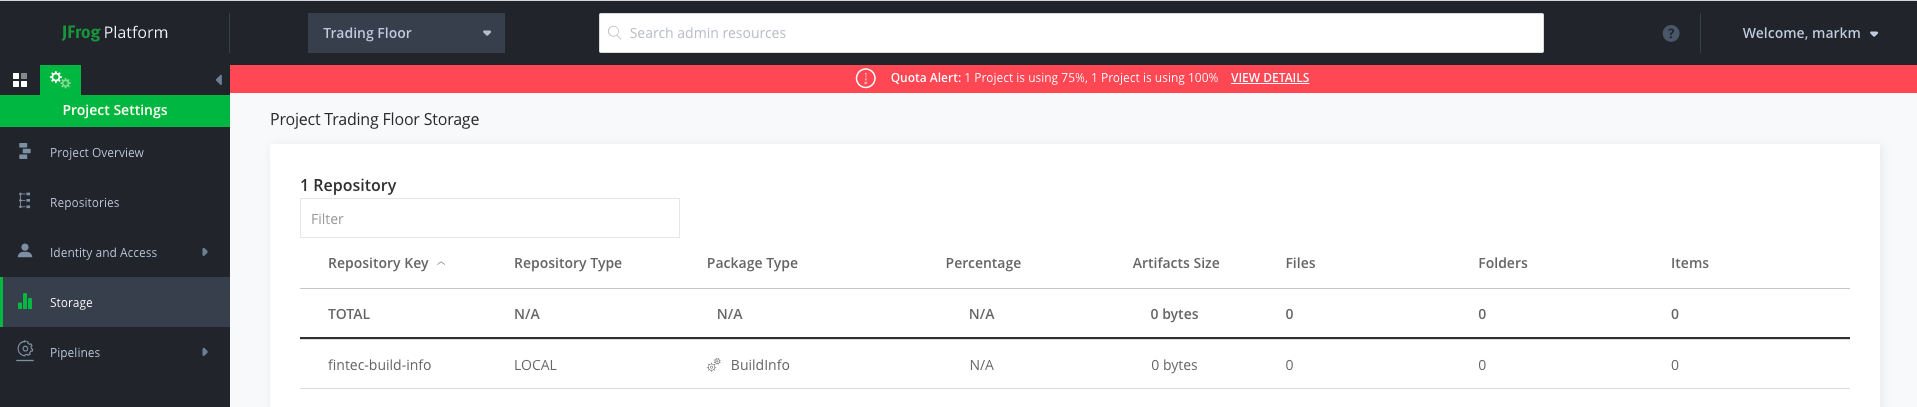Viewport: 1917px width, 407px height.
Task: Expand the Pipelines submenu
Action: click(x=204, y=352)
